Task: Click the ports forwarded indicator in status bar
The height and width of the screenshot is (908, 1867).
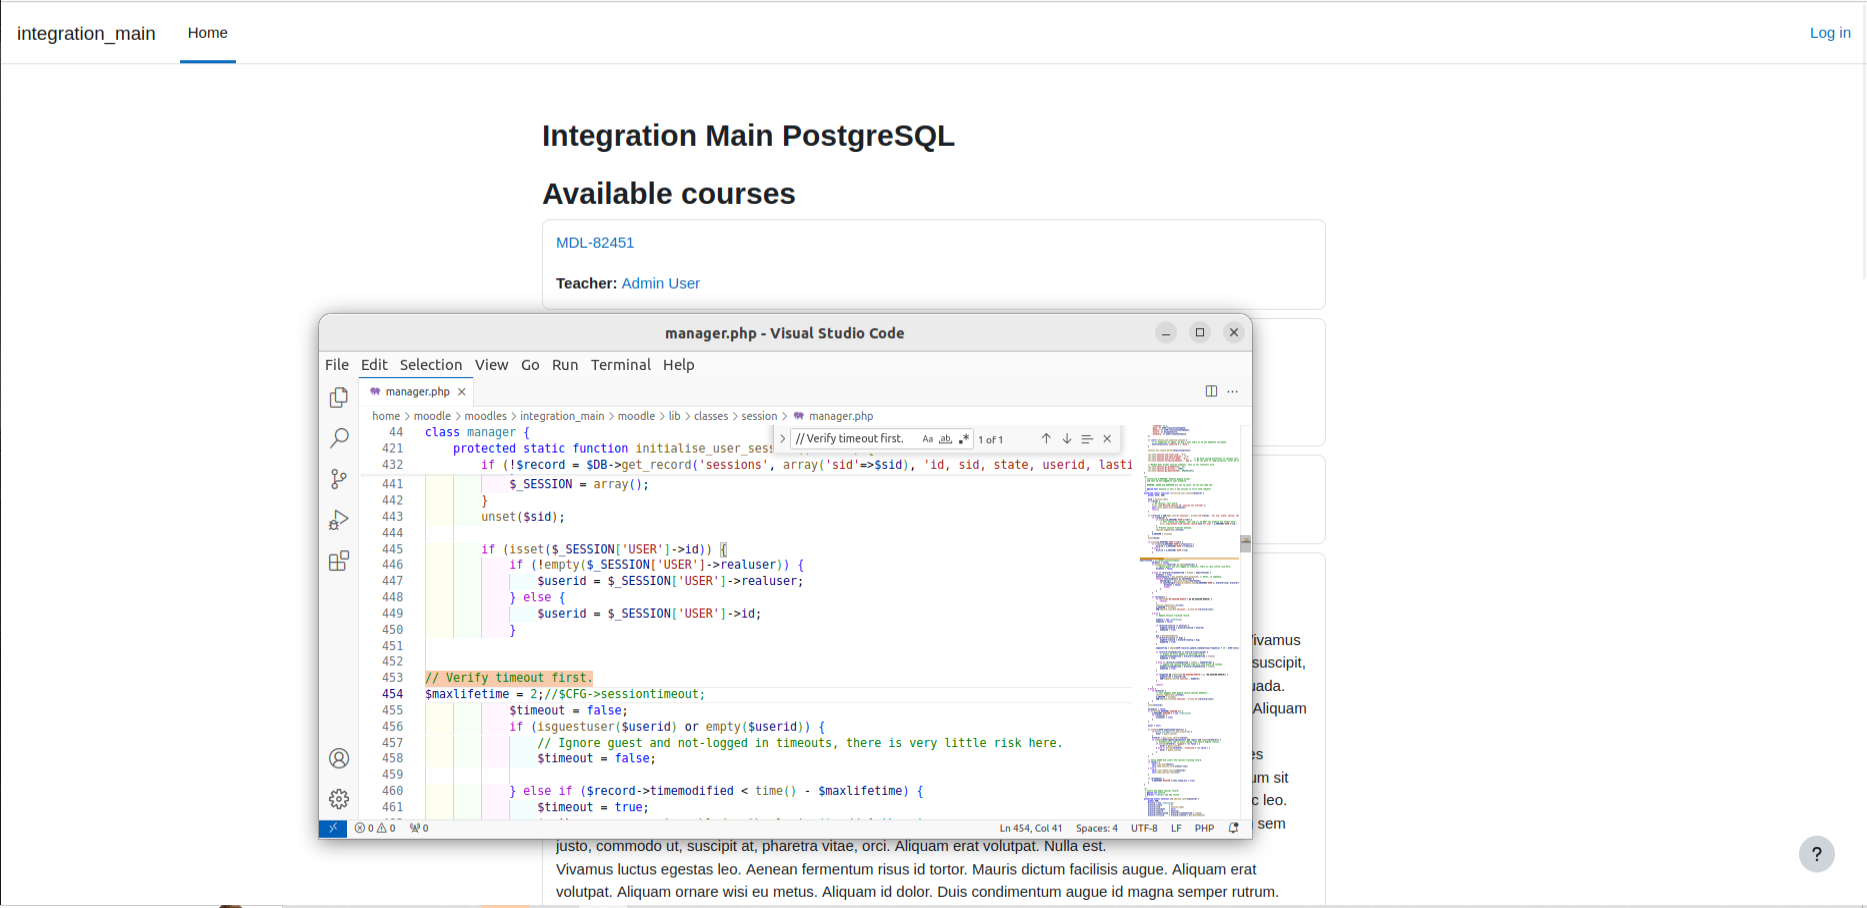Action: 419,828
